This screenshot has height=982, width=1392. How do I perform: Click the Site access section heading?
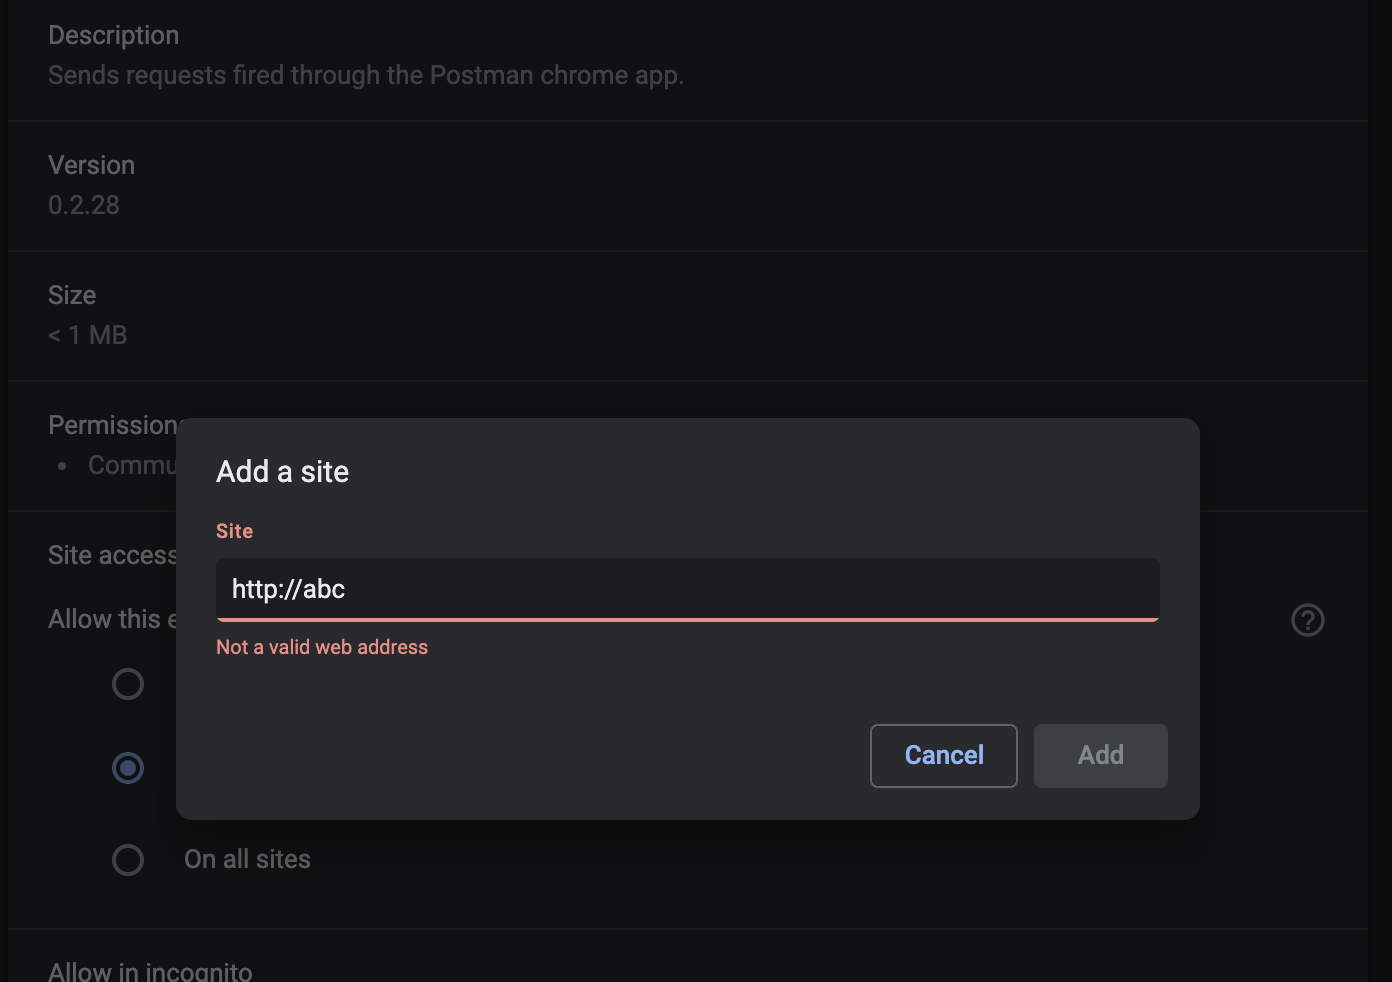112,554
